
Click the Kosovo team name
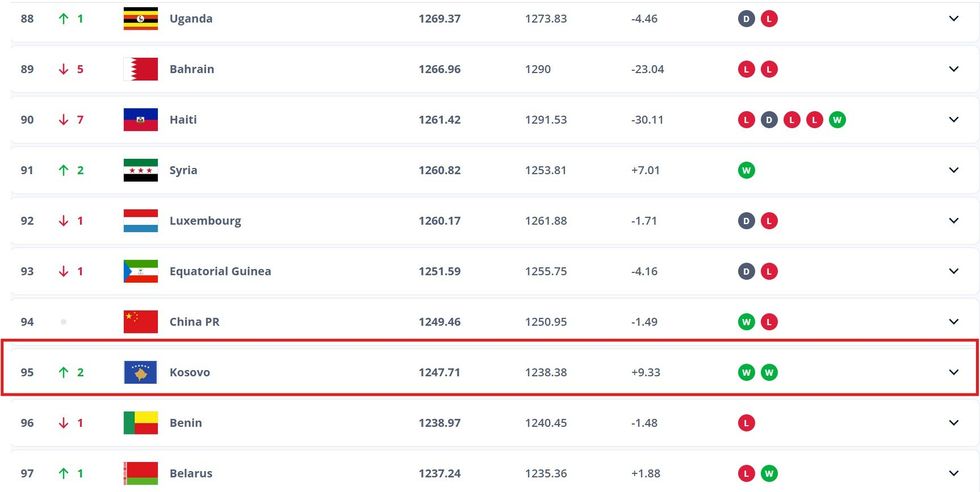[x=190, y=372]
